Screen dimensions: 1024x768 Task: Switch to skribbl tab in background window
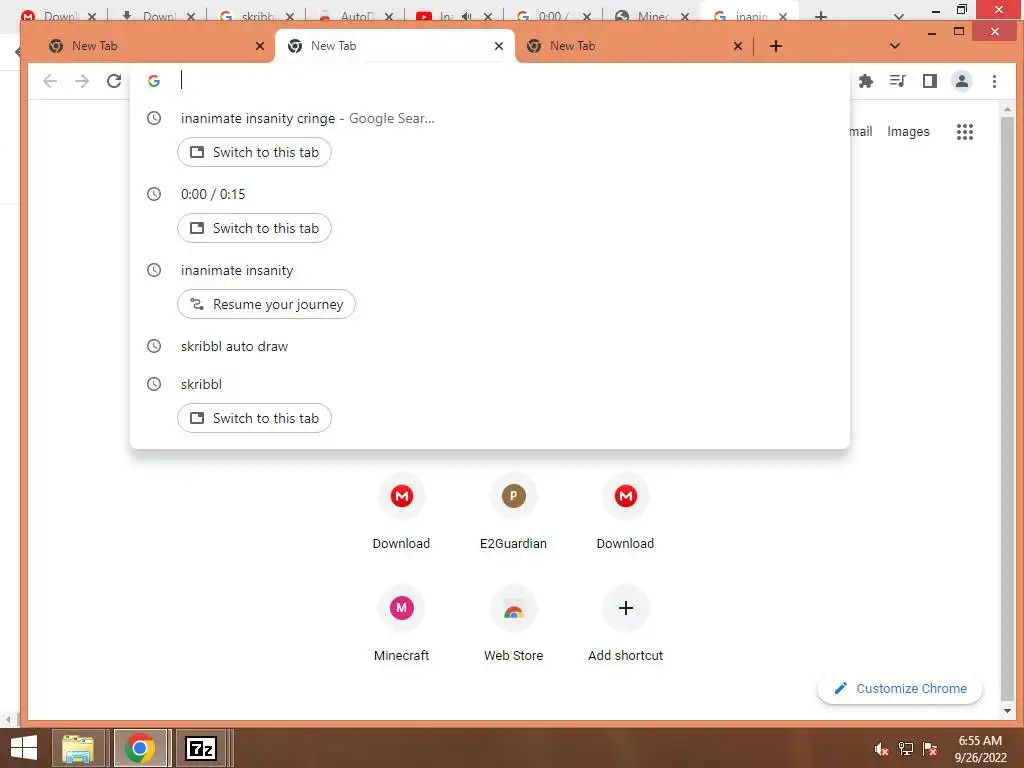pyautogui.click(x=257, y=16)
